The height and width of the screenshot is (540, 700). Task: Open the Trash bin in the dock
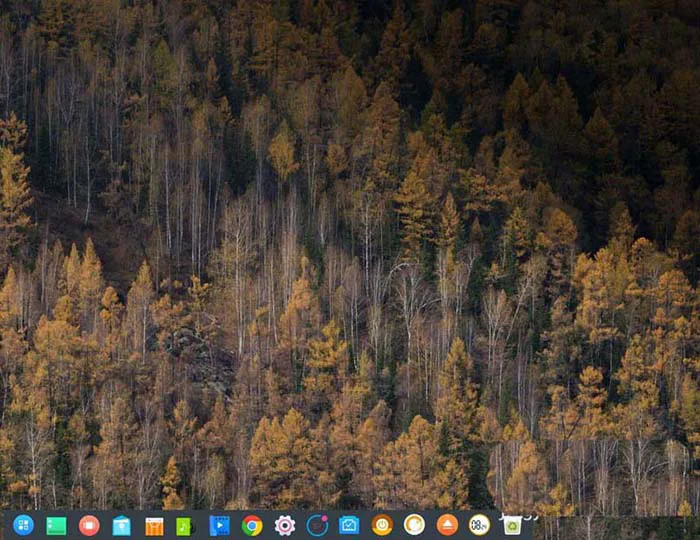click(512, 526)
